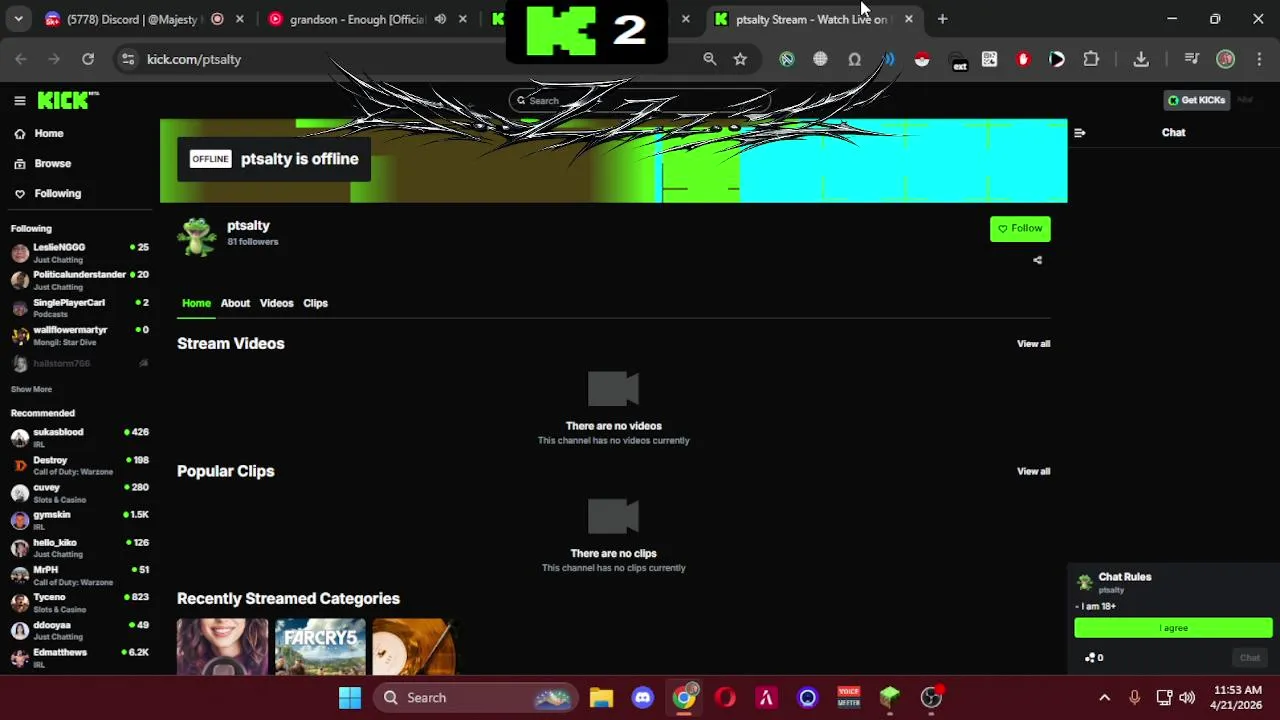Click the share icon below Follow
Viewport: 1280px width, 720px height.
click(x=1037, y=260)
